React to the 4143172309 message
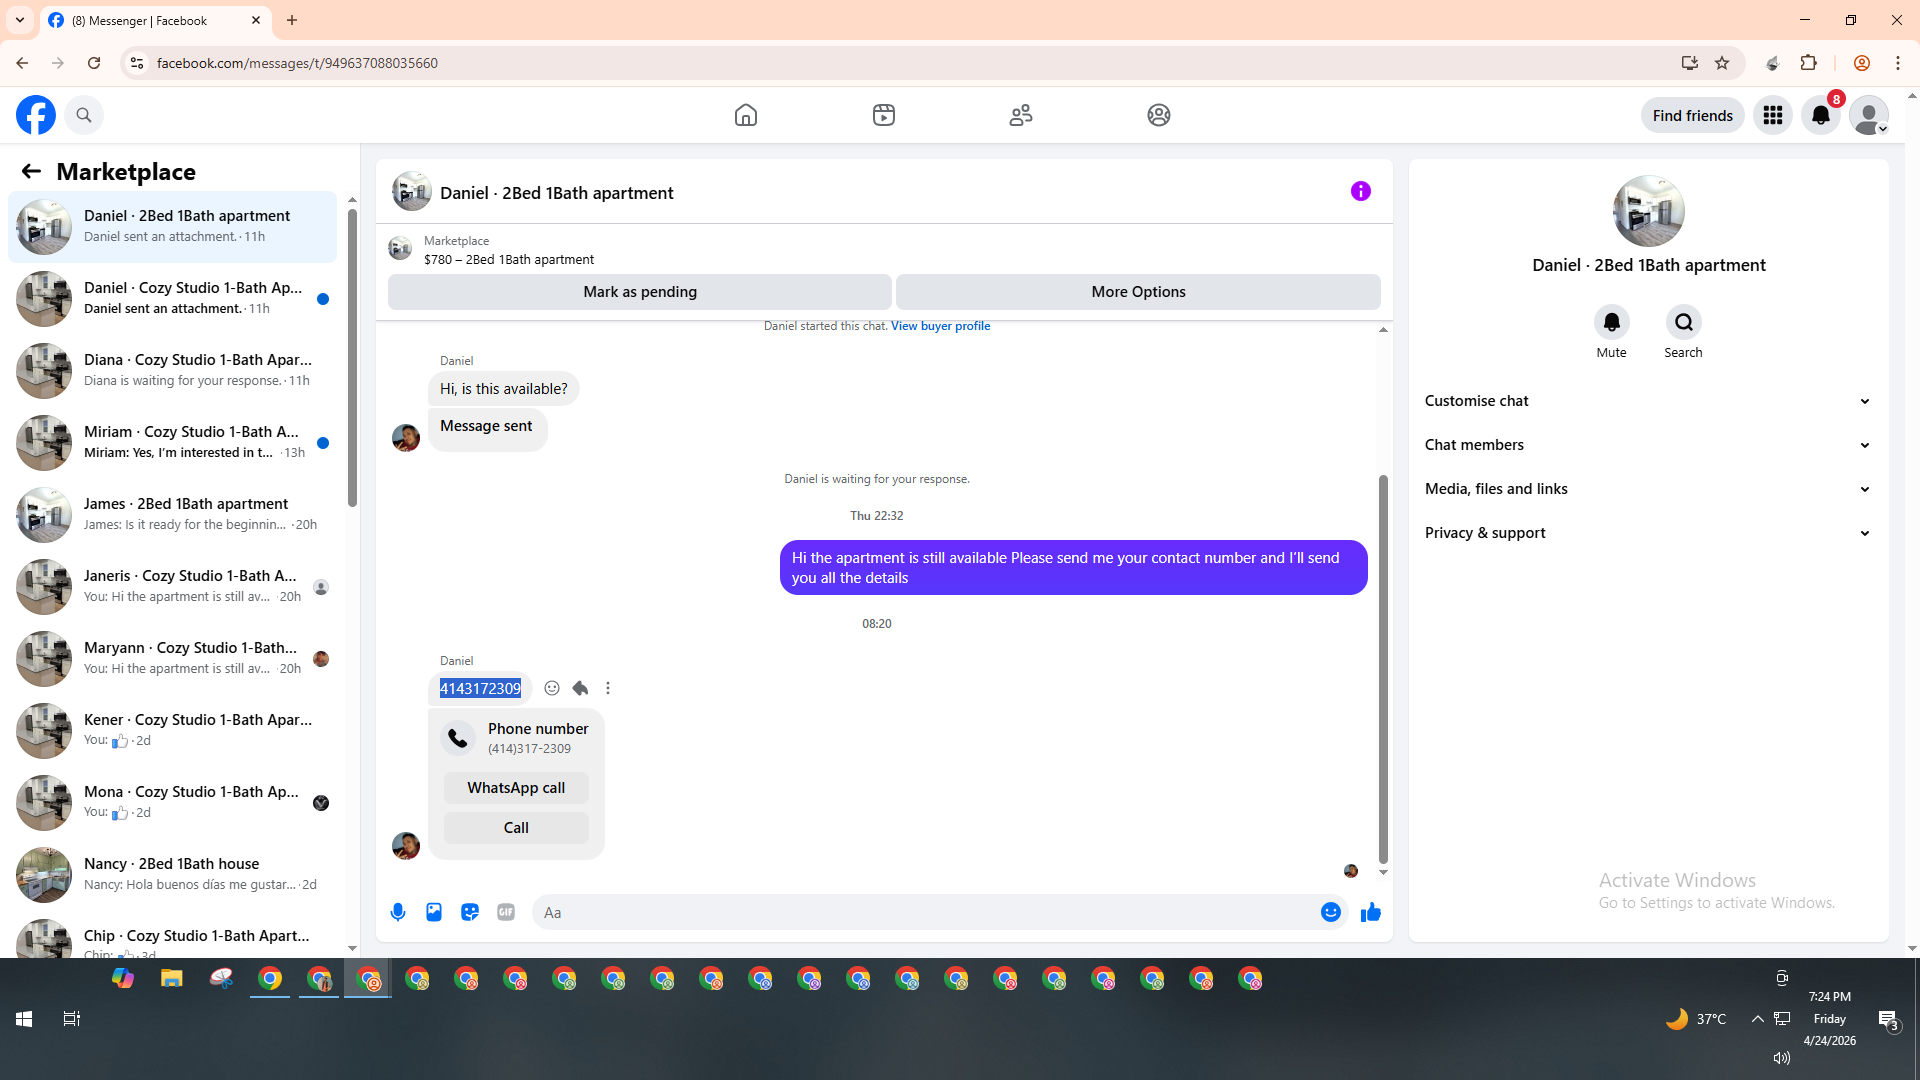The image size is (1920, 1080). click(552, 688)
